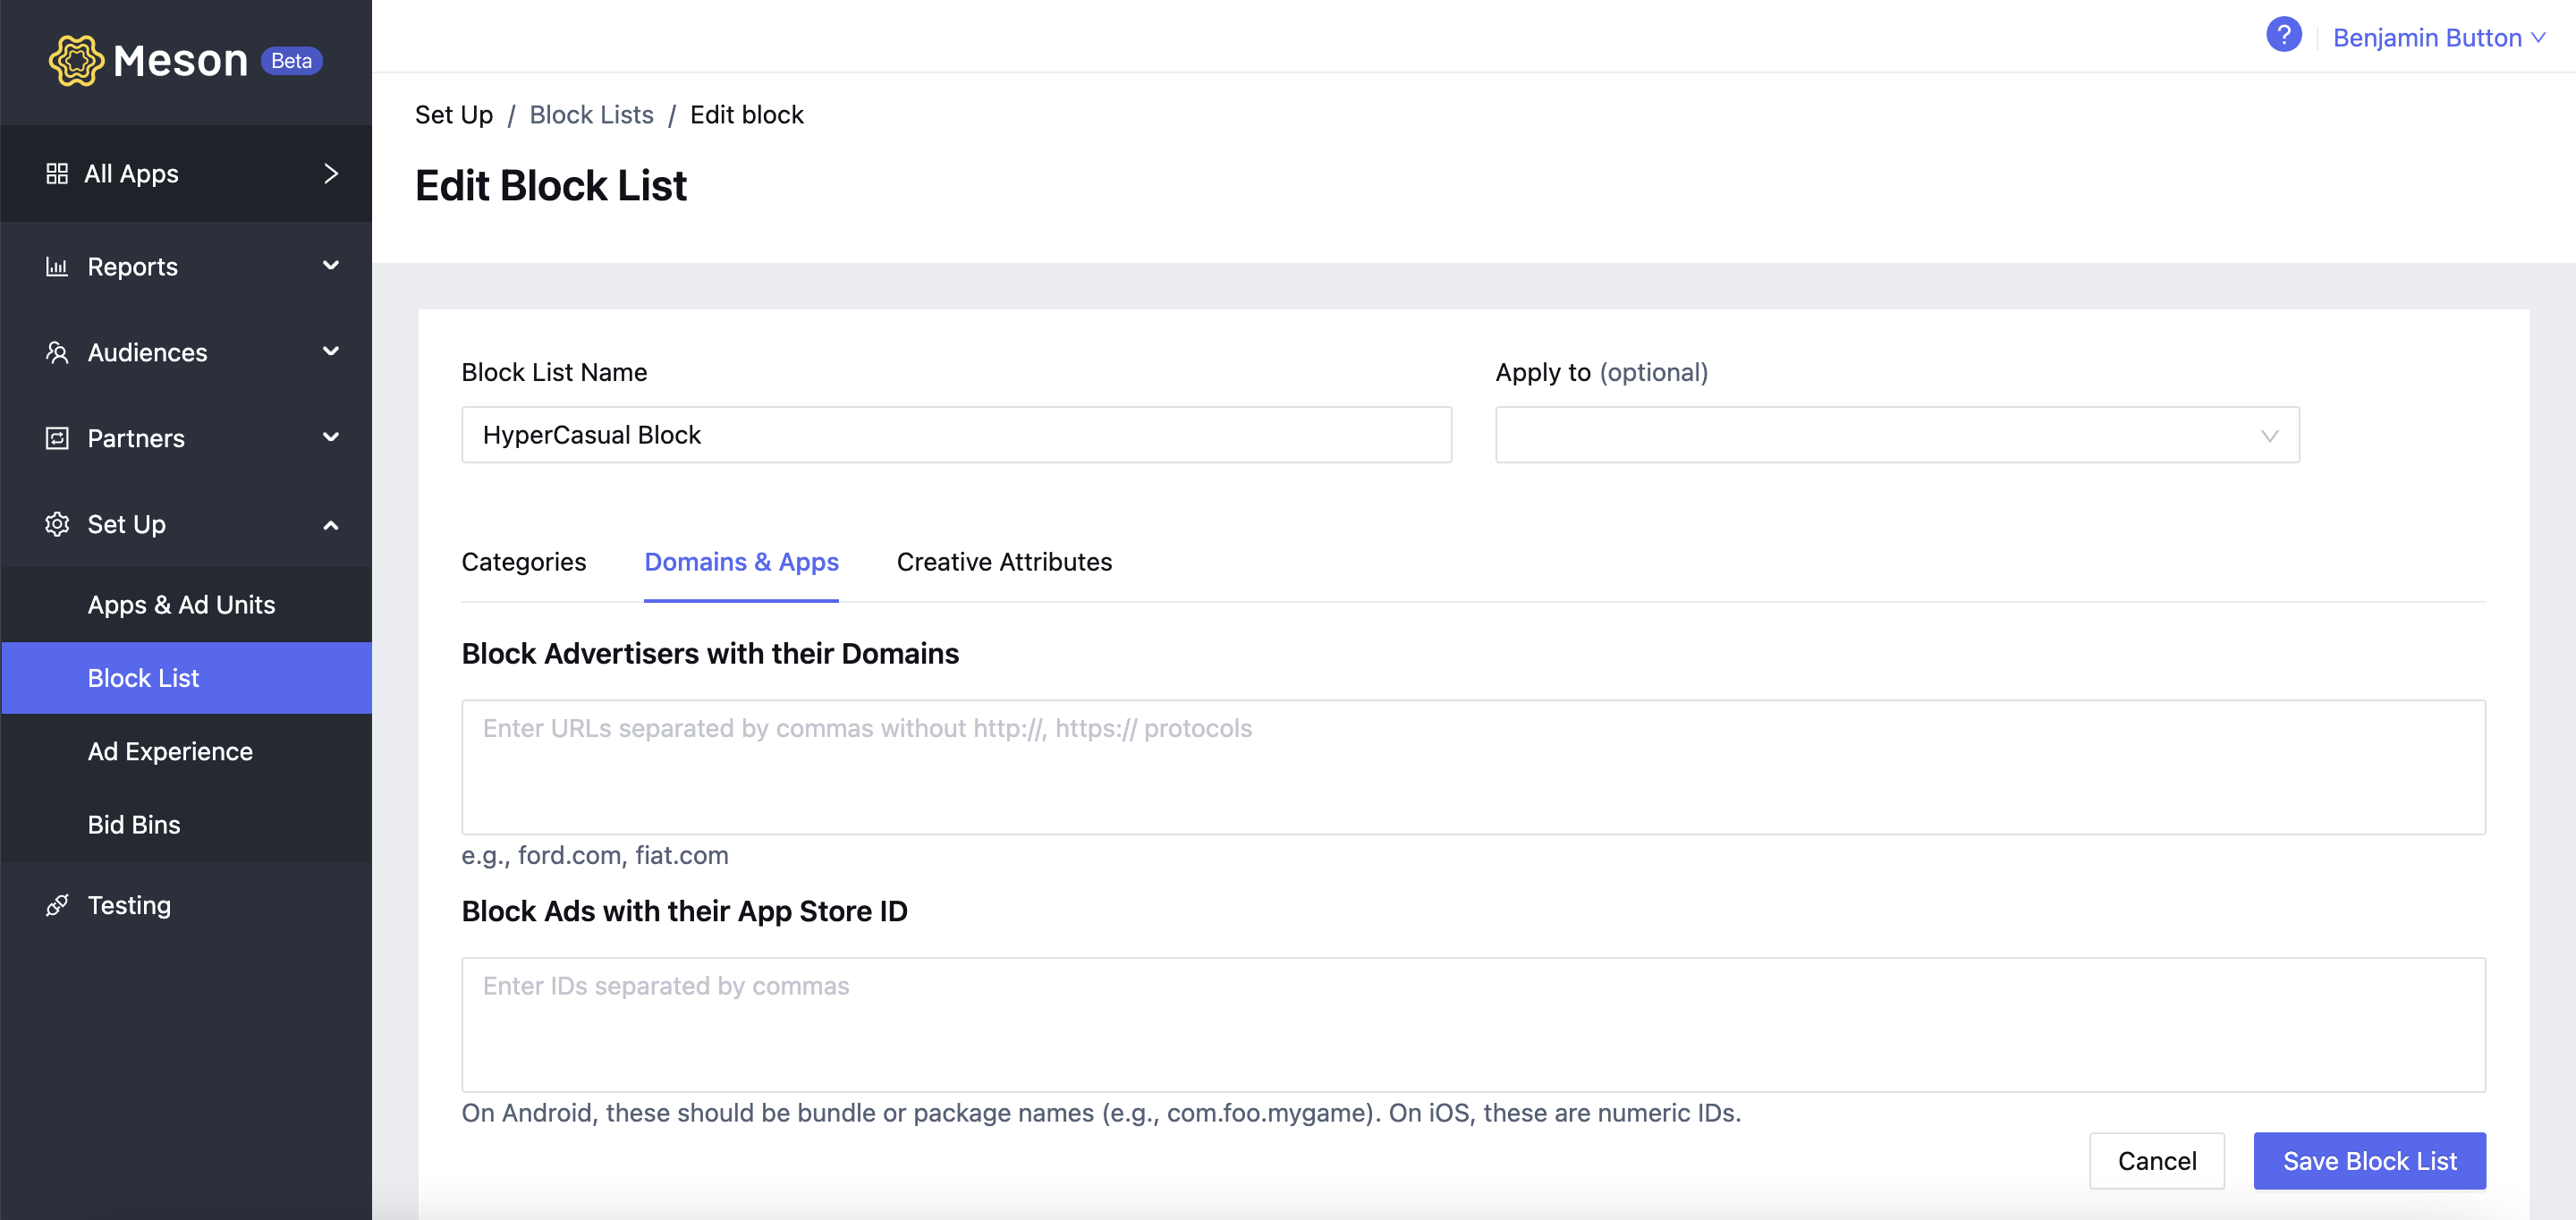Screen dimensions: 2576x1220
Task: Open the Reports section label
Action: click(132, 267)
